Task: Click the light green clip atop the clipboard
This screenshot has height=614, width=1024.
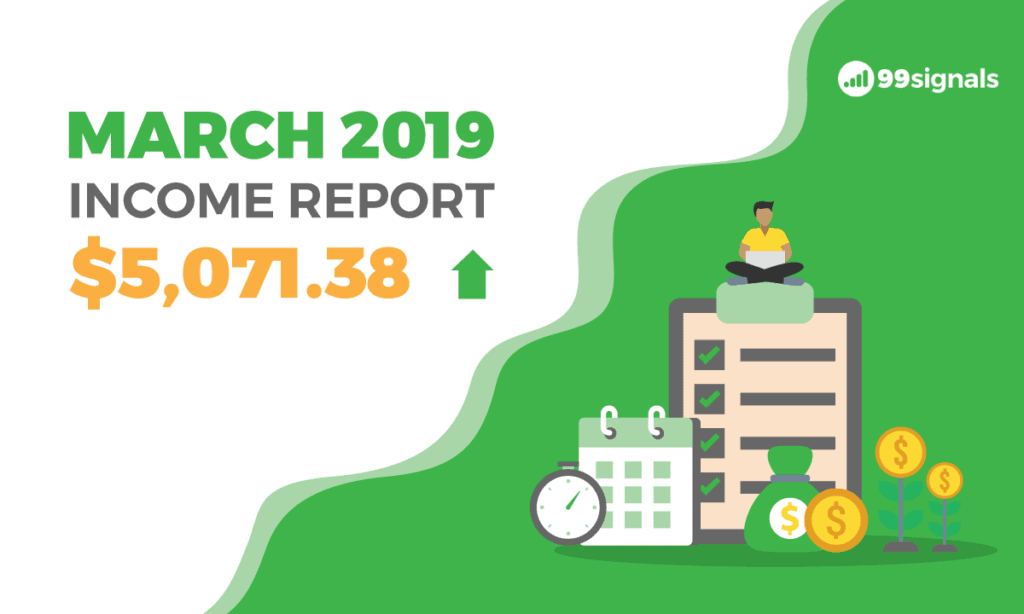Action: 765,302
